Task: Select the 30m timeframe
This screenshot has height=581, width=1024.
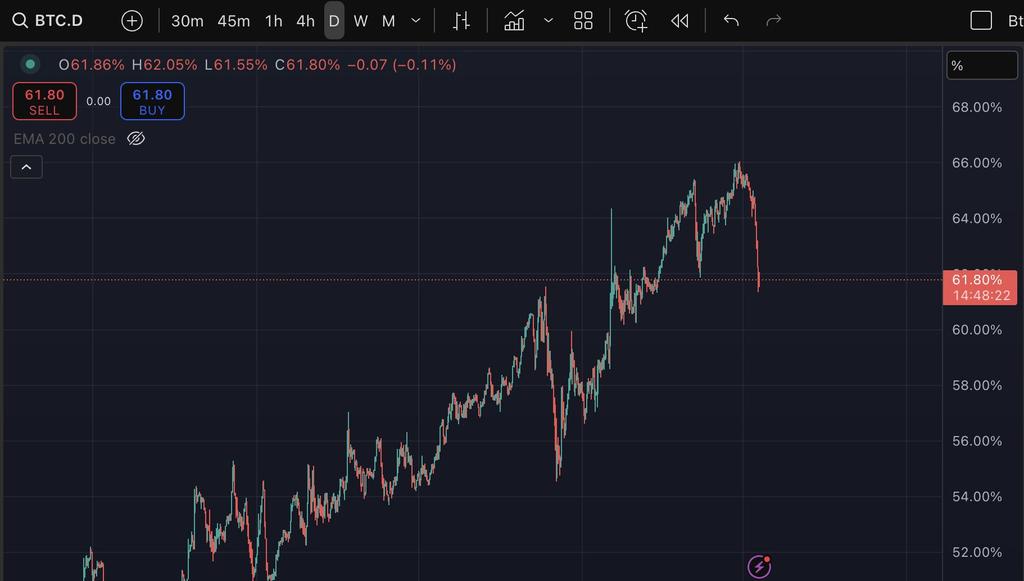Action: [x=187, y=21]
